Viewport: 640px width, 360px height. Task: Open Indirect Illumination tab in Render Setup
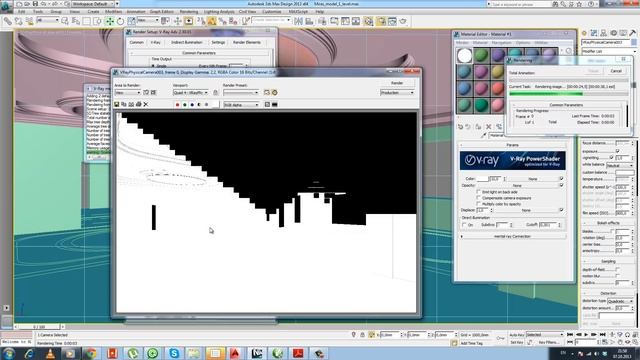click(187, 42)
